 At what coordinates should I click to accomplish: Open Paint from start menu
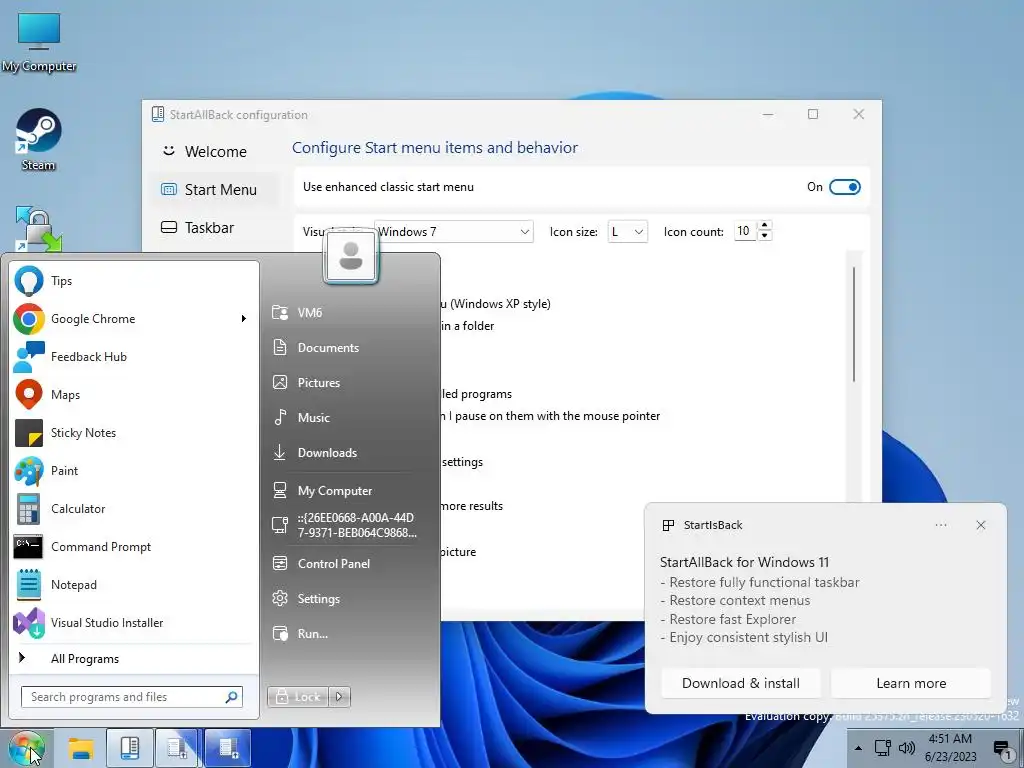[133, 470]
